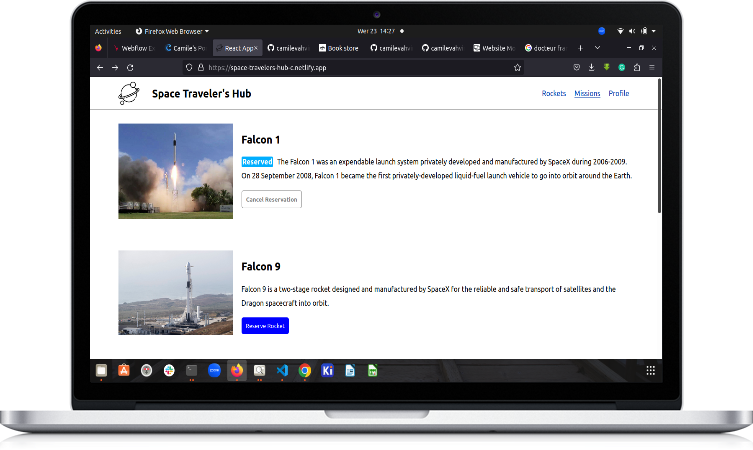Open the Missions navigation link

click(x=587, y=93)
